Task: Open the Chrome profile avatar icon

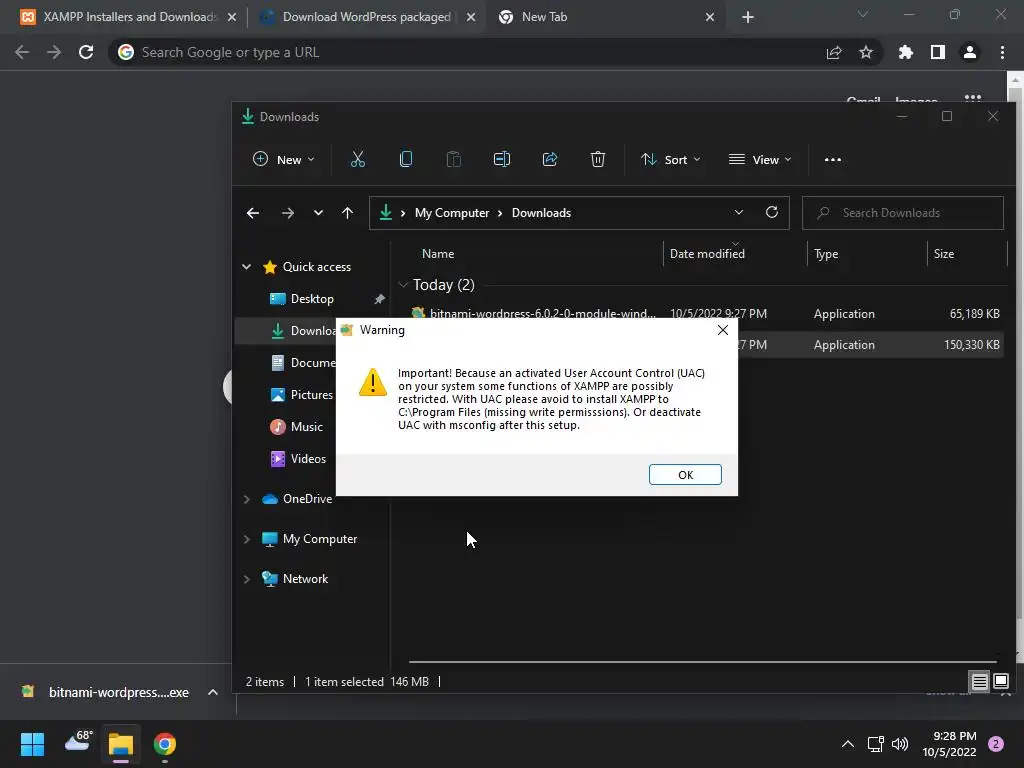Action: click(x=970, y=52)
